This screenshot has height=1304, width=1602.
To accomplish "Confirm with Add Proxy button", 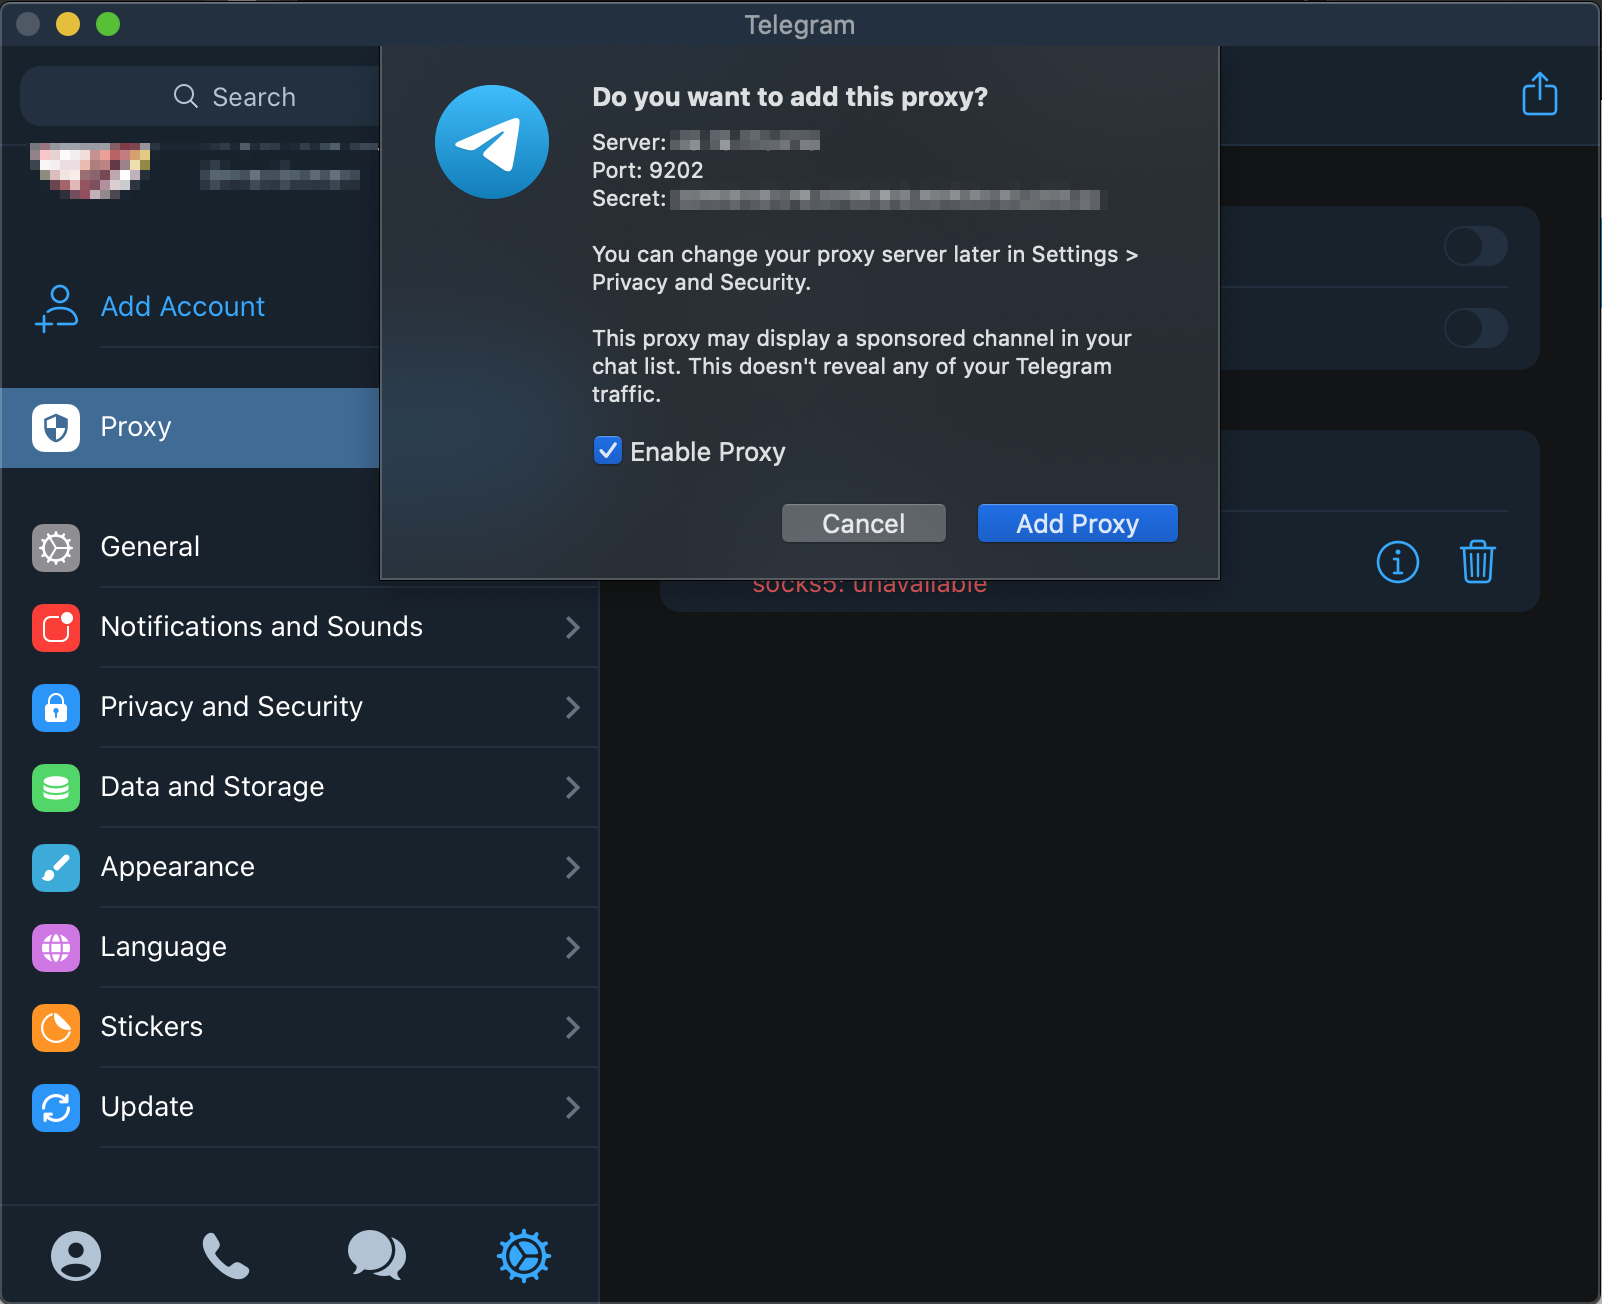I will [x=1078, y=523].
